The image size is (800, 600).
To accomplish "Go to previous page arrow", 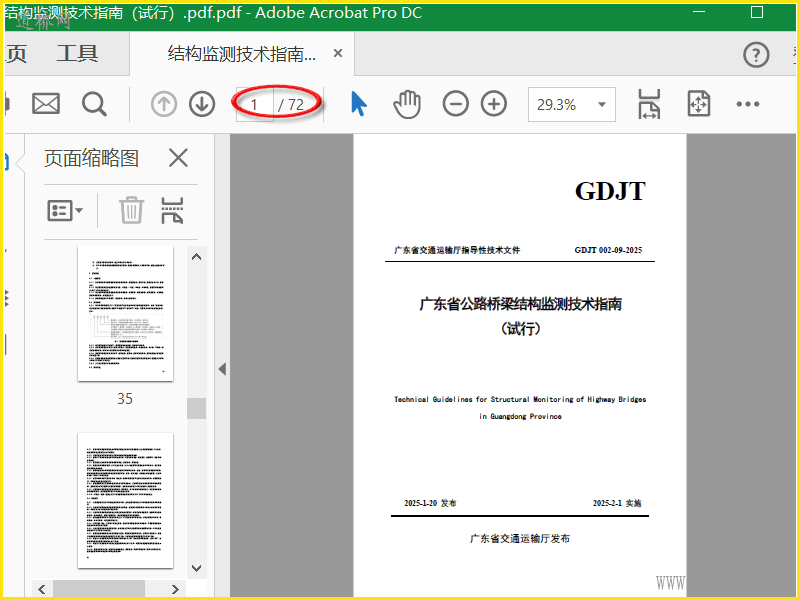I will (x=164, y=104).
